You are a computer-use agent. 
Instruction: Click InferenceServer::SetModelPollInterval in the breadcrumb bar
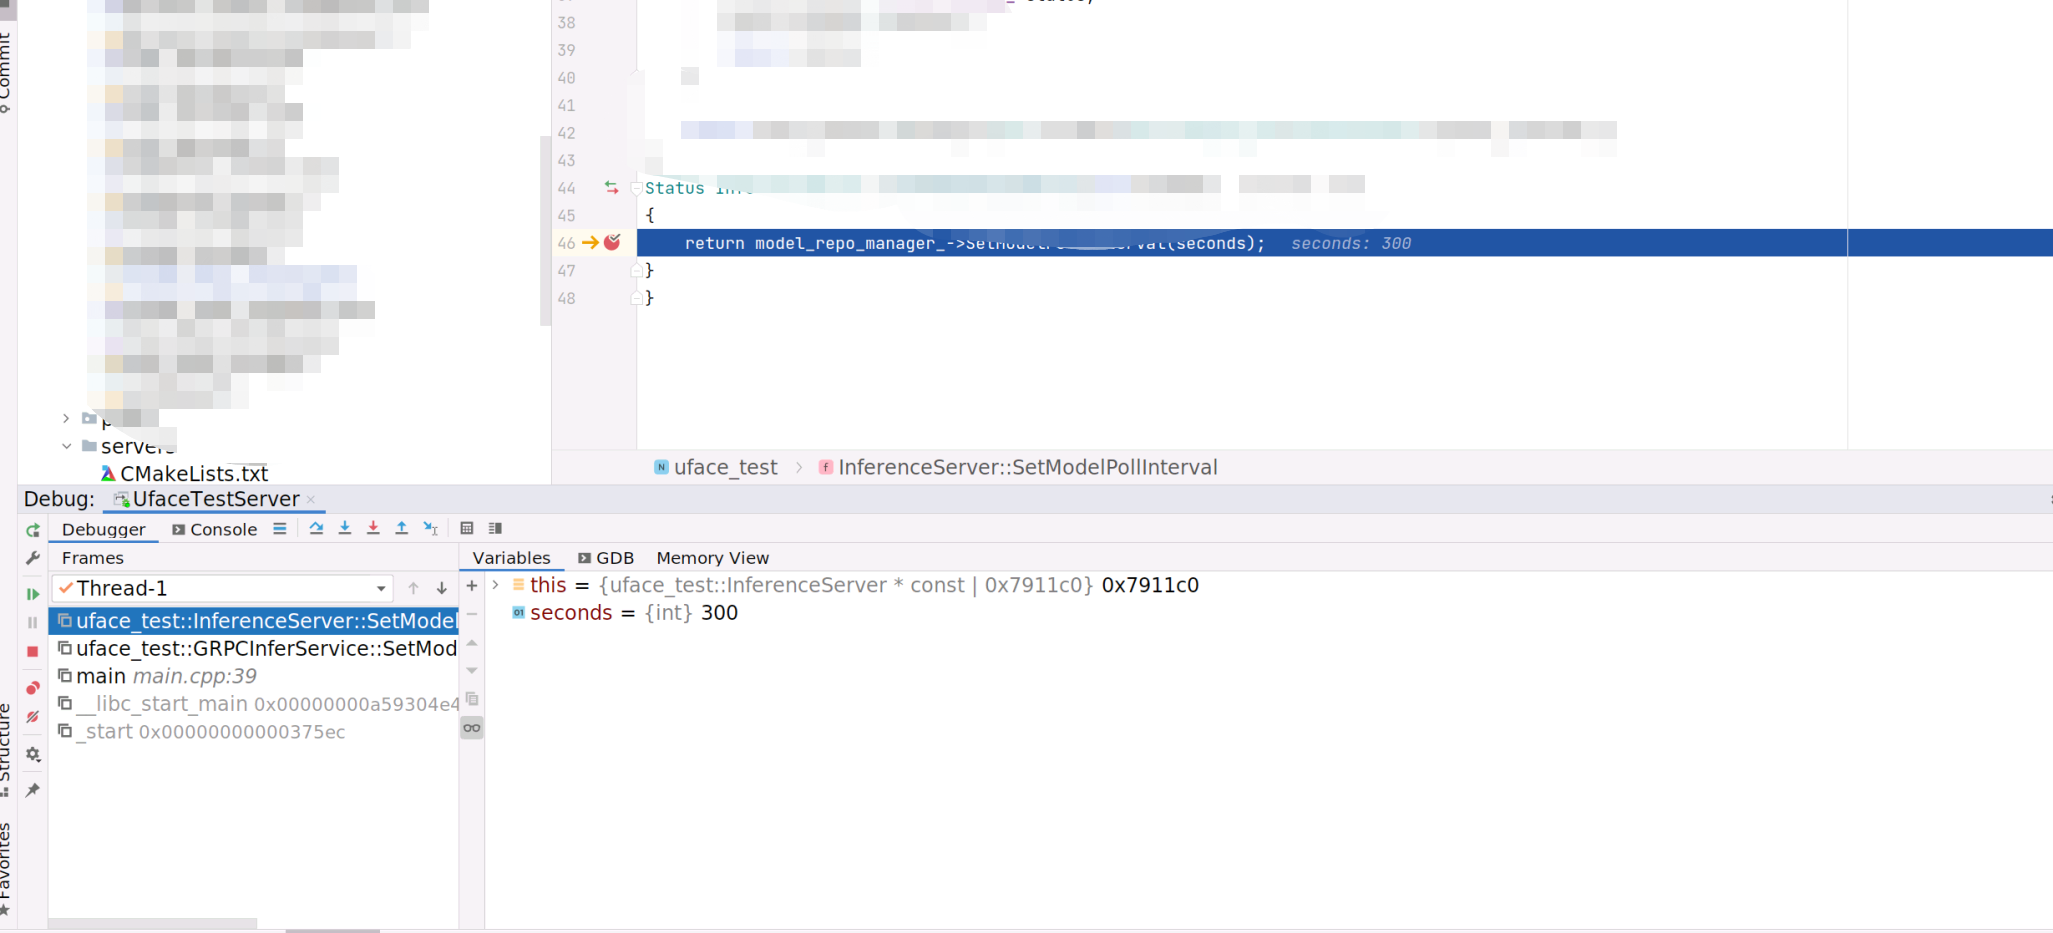[x=1027, y=467]
